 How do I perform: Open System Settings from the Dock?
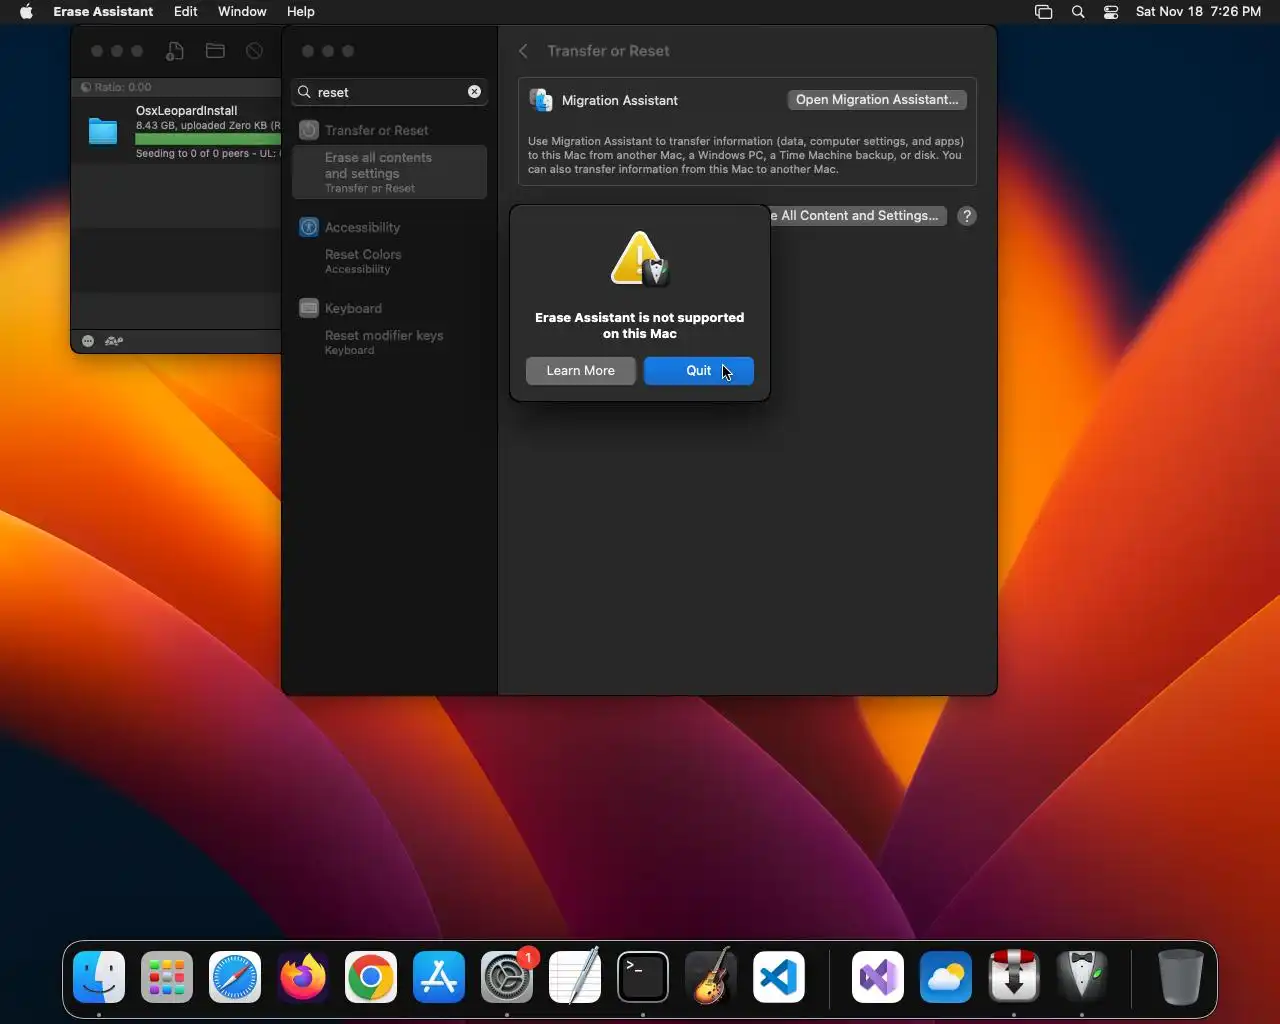click(x=507, y=977)
